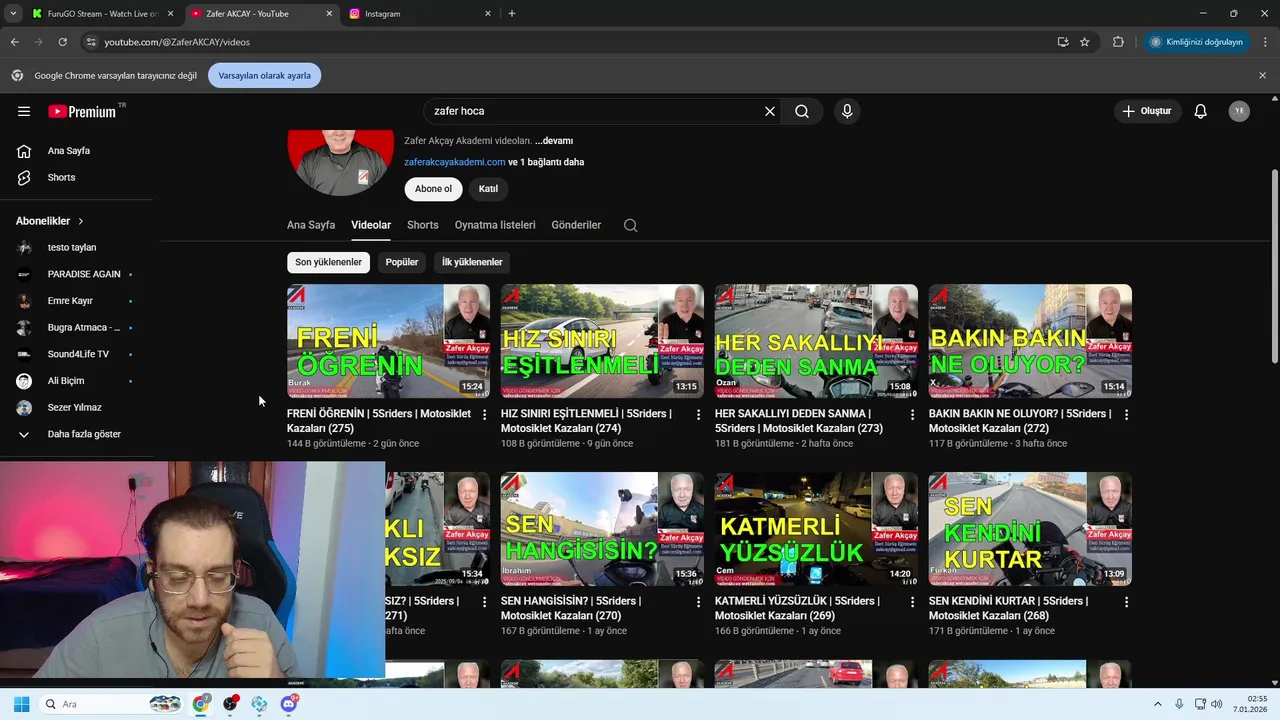Open zaferakcayakademi.com link

tap(454, 162)
